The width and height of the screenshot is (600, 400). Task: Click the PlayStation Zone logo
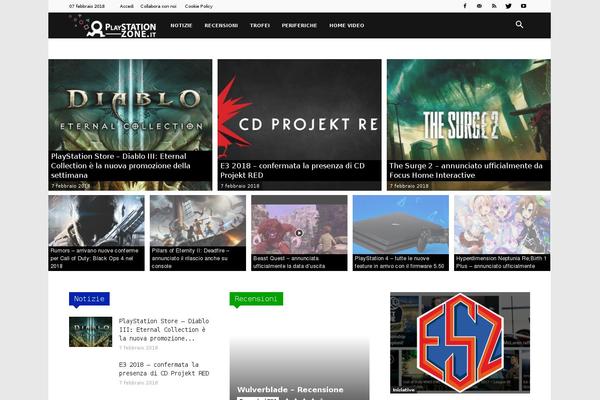(113, 26)
